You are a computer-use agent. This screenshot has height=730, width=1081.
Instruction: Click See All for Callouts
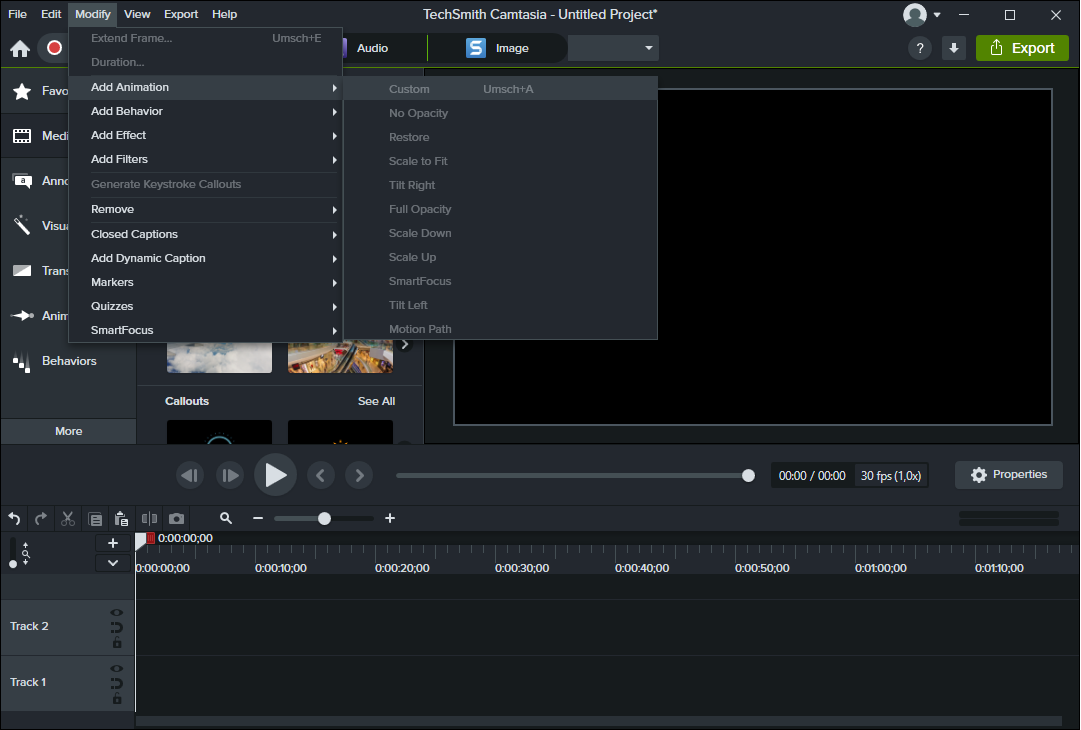376,401
